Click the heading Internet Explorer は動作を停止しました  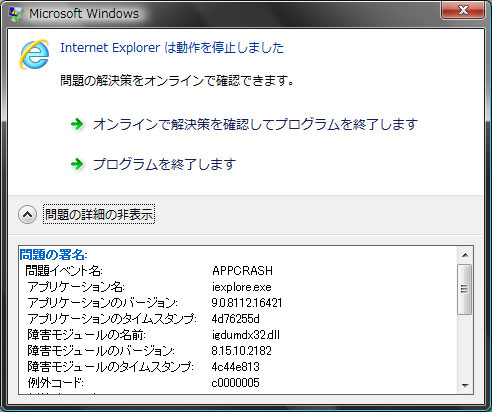tap(172, 48)
